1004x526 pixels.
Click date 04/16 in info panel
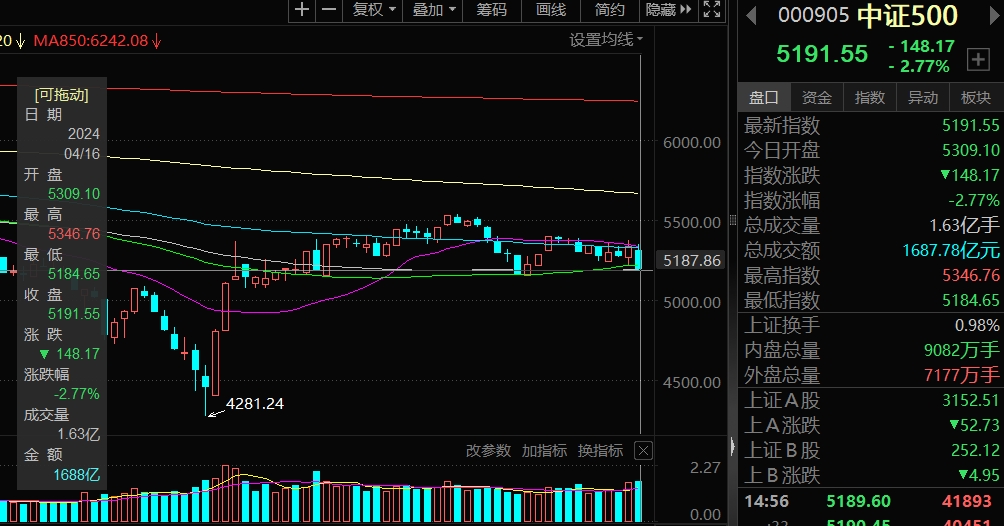[x=82, y=154]
